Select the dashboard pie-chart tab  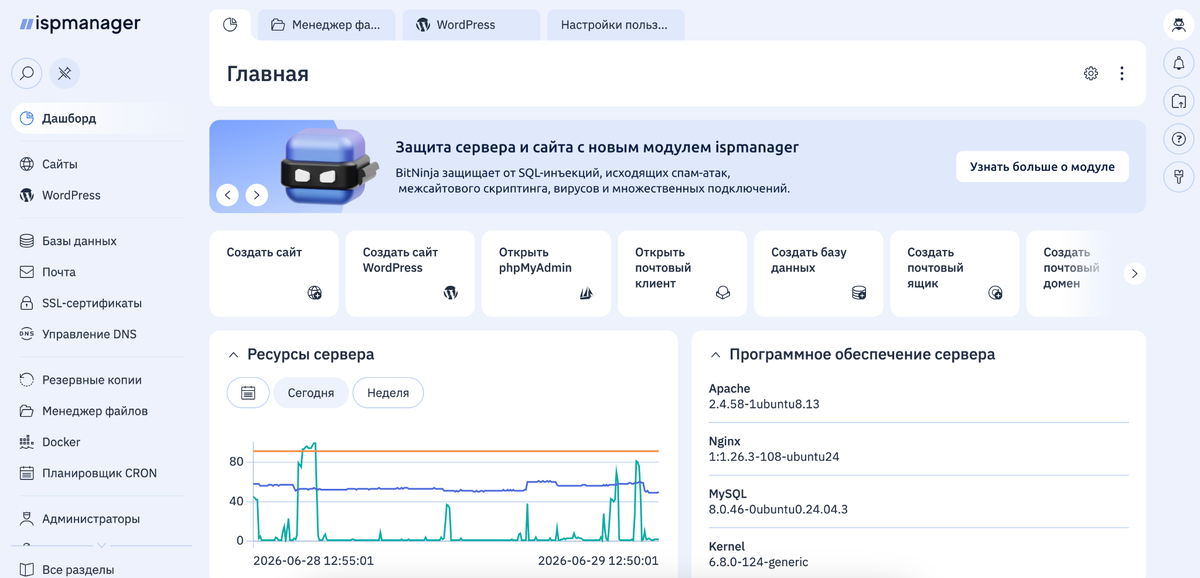pyautogui.click(x=230, y=25)
